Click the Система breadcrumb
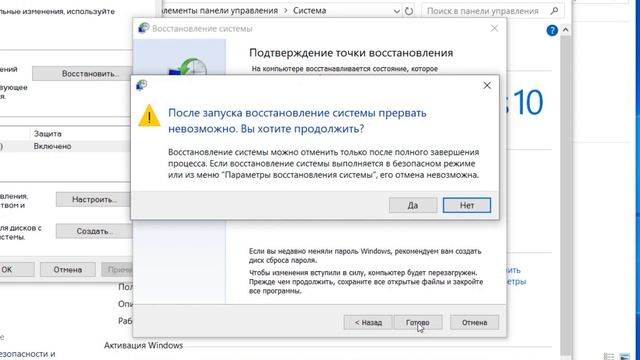The height and width of the screenshot is (360, 640). [309, 11]
